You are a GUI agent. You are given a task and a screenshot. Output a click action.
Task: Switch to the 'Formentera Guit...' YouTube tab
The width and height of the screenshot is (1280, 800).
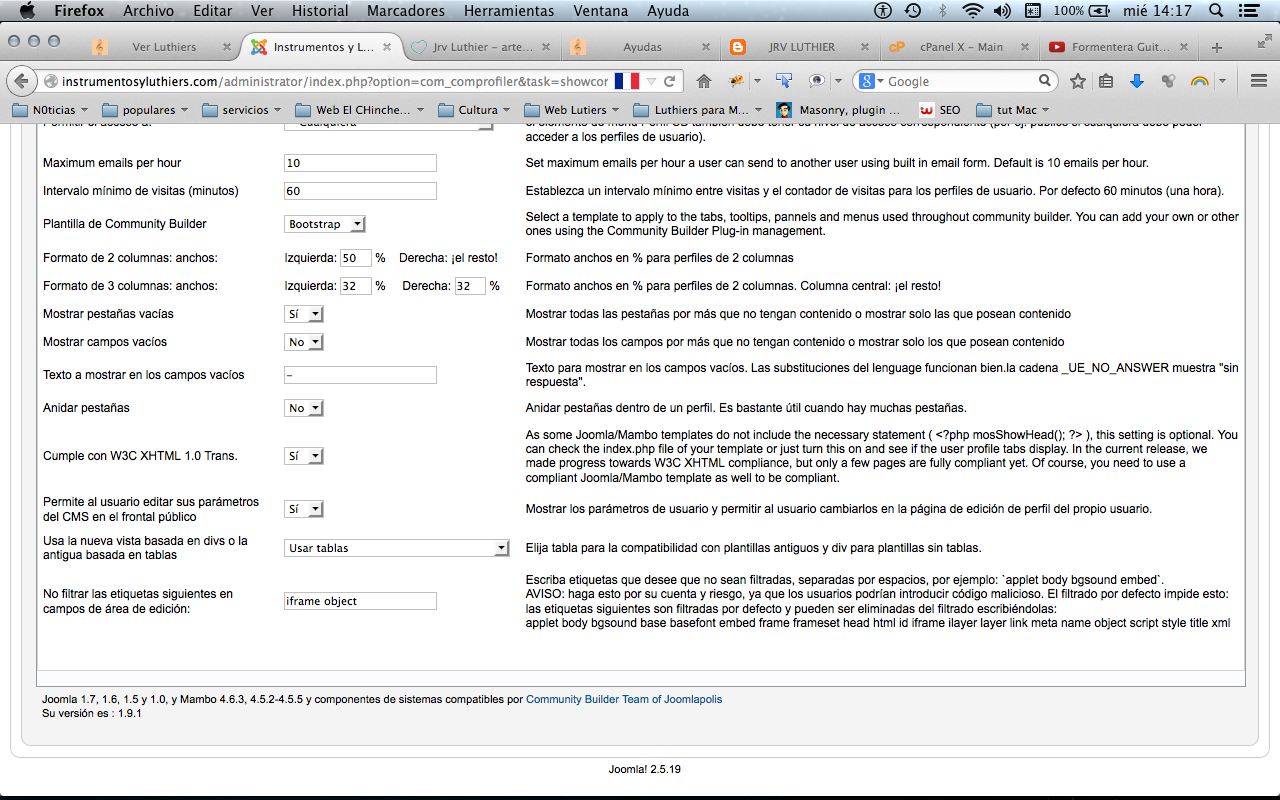(1118, 47)
